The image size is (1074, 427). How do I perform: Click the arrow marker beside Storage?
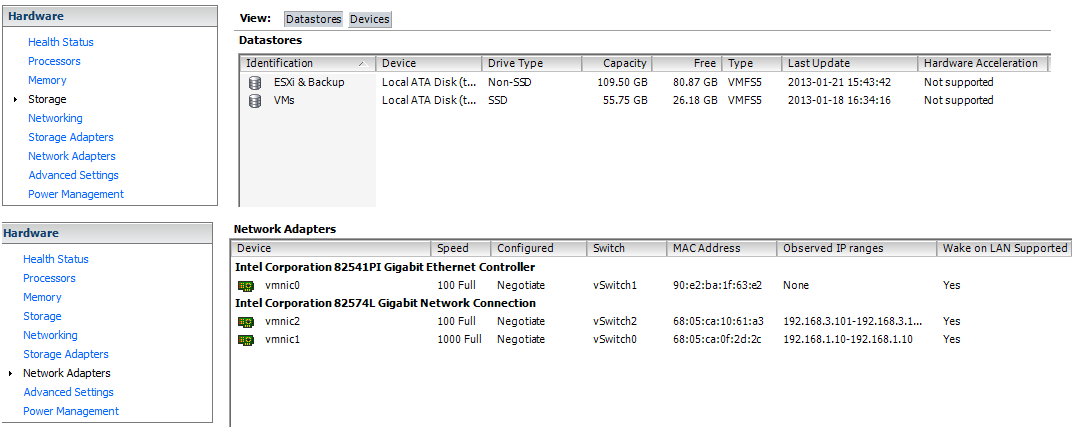click(x=16, y=99)
